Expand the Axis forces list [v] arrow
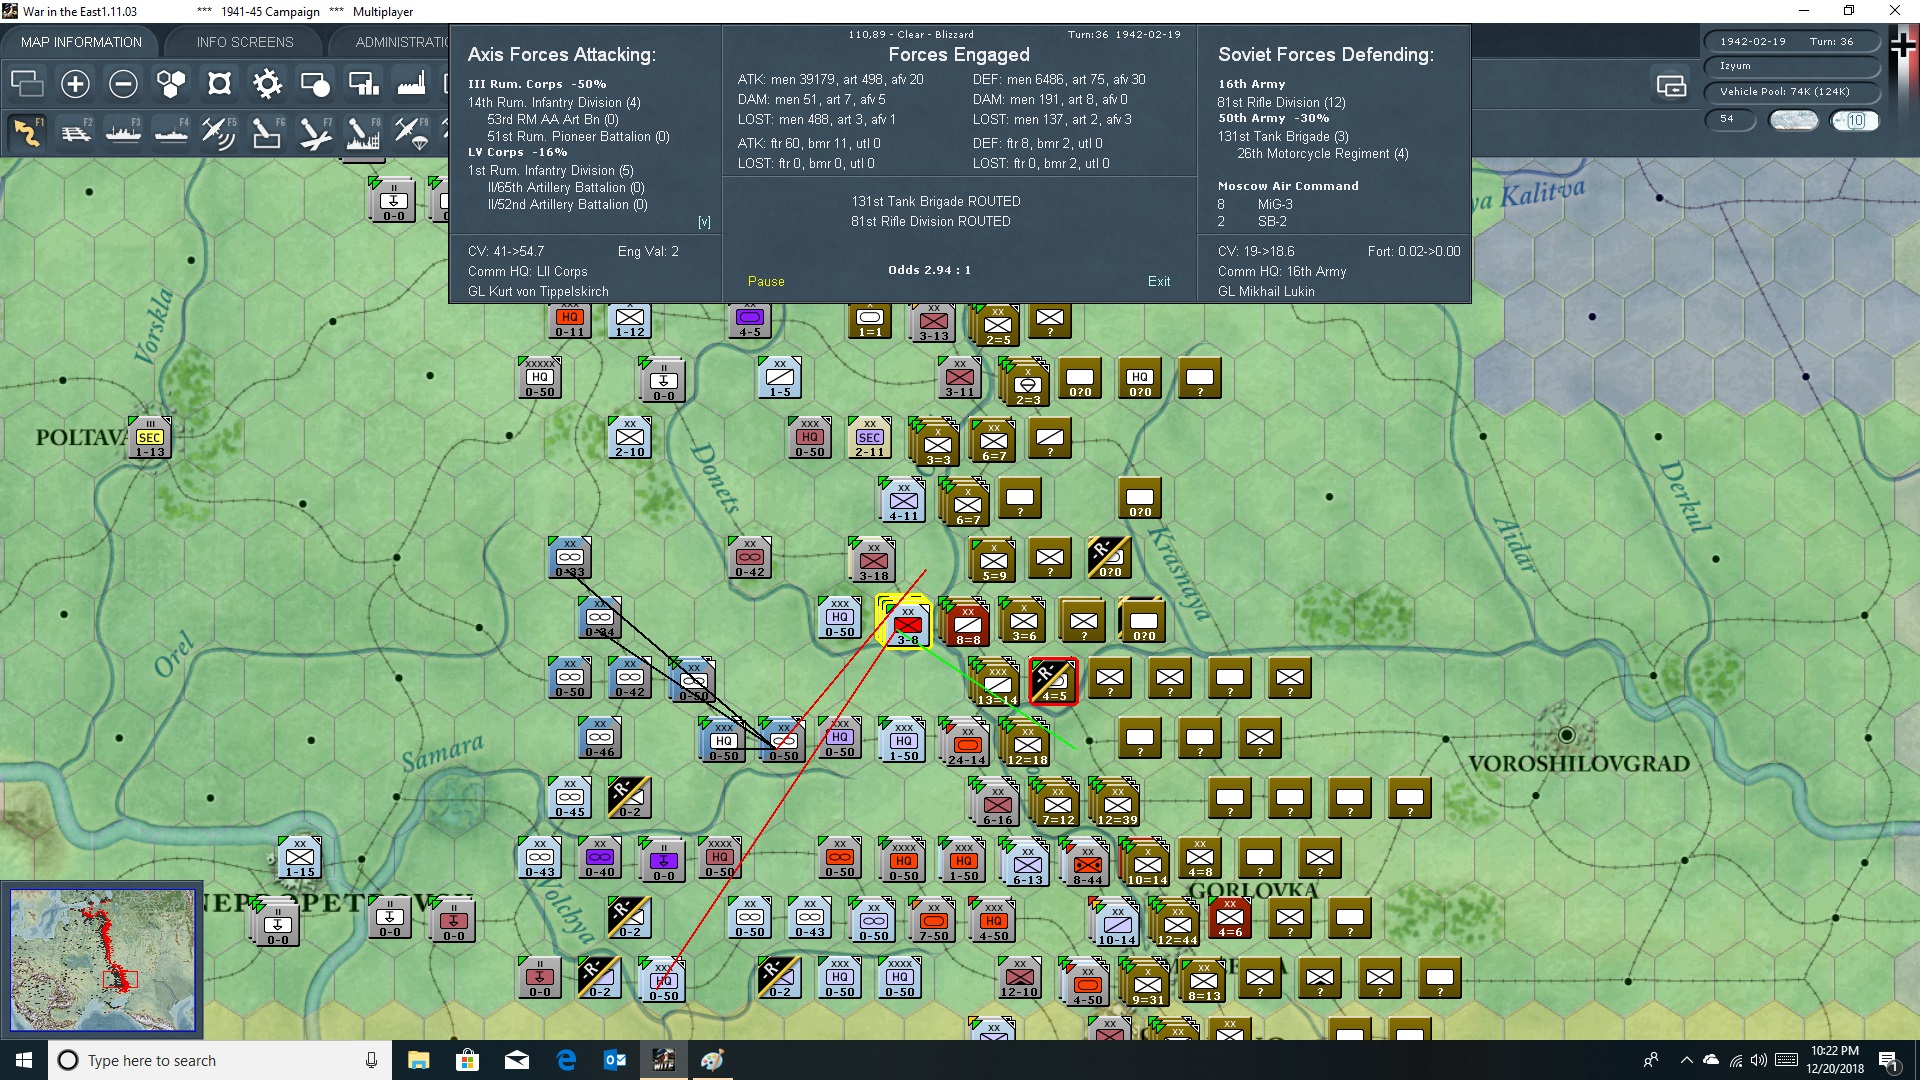Image resolution: width=1920 pixels, height=1080 pixels. (x=704, y=222)
